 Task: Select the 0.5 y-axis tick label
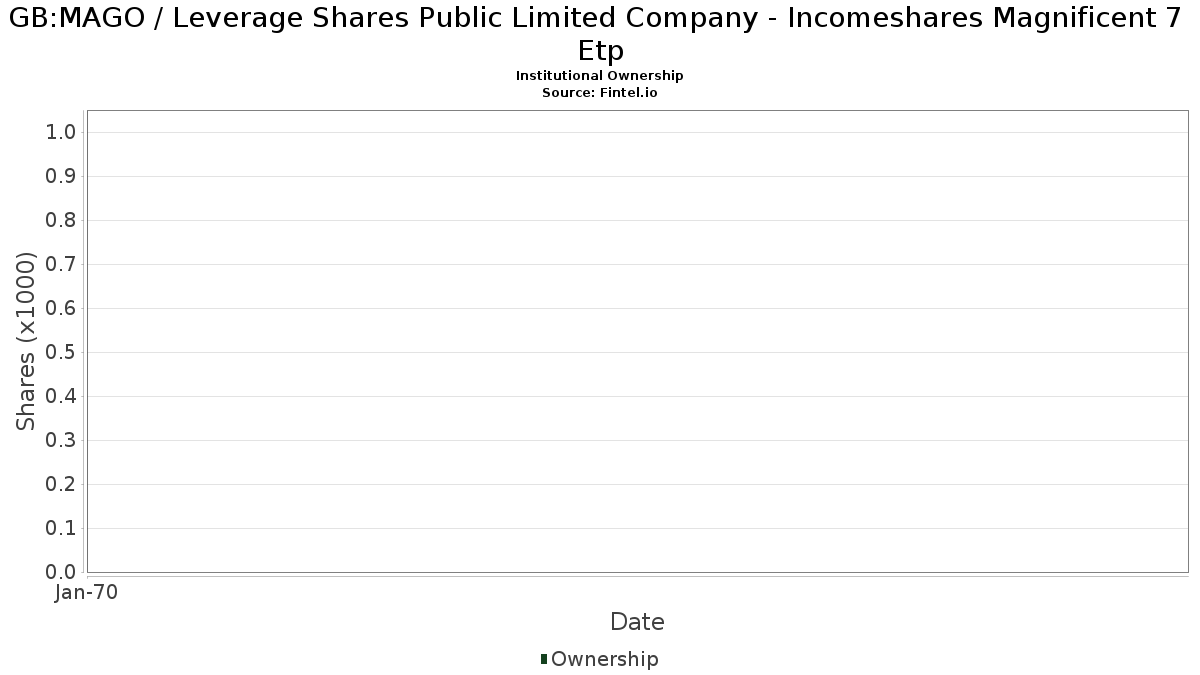62,353
